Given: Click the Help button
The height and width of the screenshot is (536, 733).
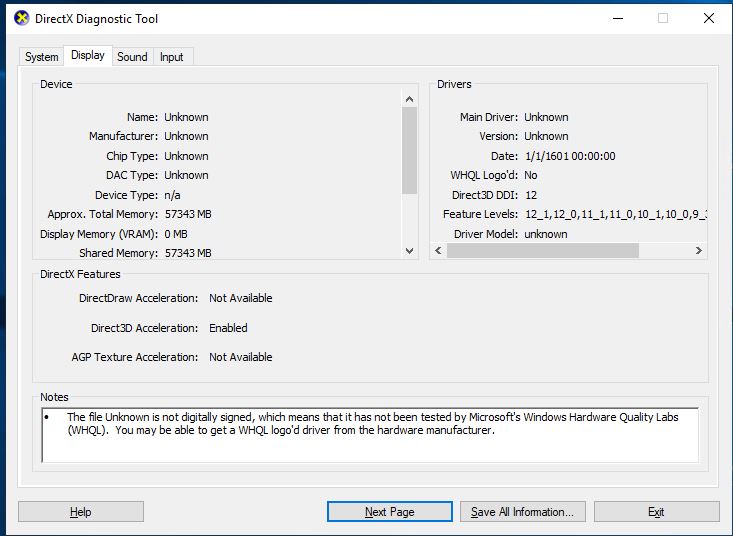Looking at the screenshot, I should 81,512.
